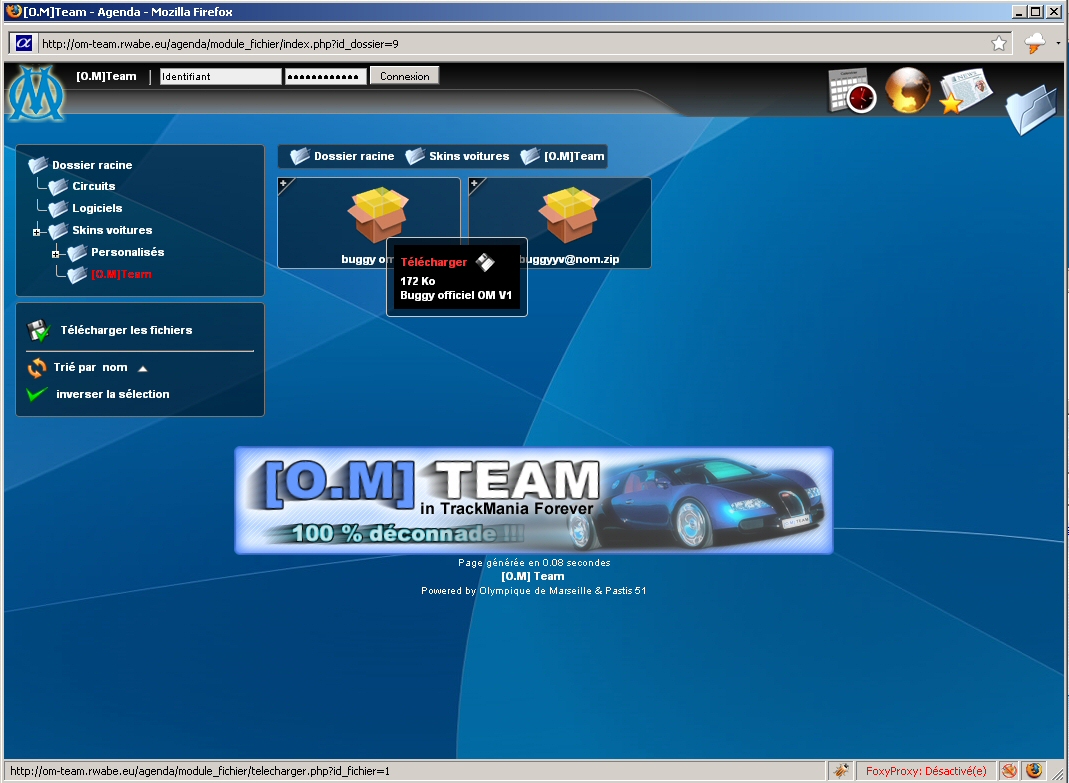Image resolution: width=1069 pixels, height=783 pixels.
Task: Open the calendar with clock agenda icon
Action: point(852,90)
